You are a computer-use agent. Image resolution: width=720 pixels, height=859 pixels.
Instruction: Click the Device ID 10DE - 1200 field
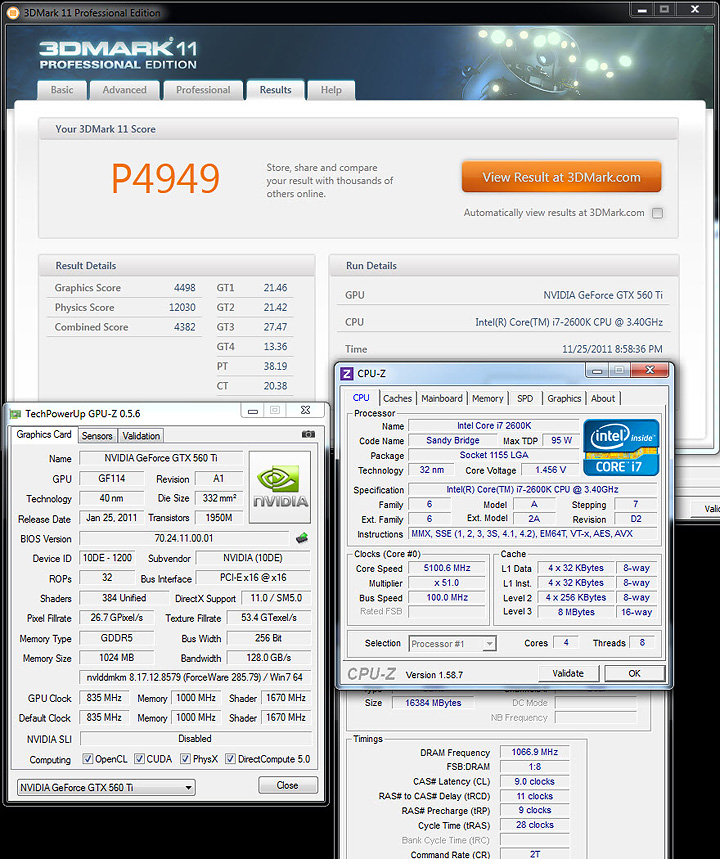(x=107, y=558)
